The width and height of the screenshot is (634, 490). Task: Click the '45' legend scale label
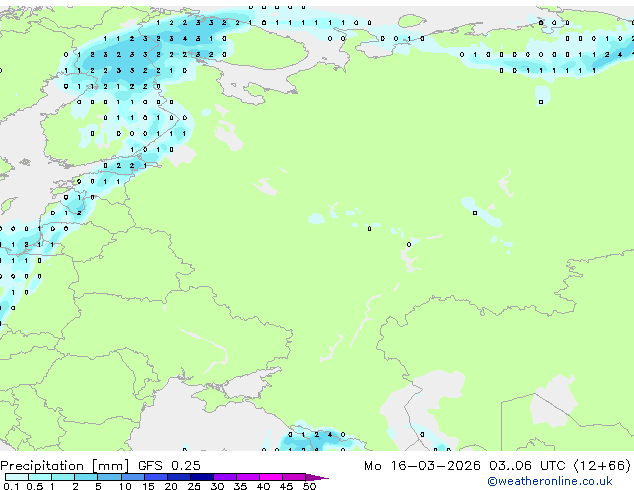point(286,486)
